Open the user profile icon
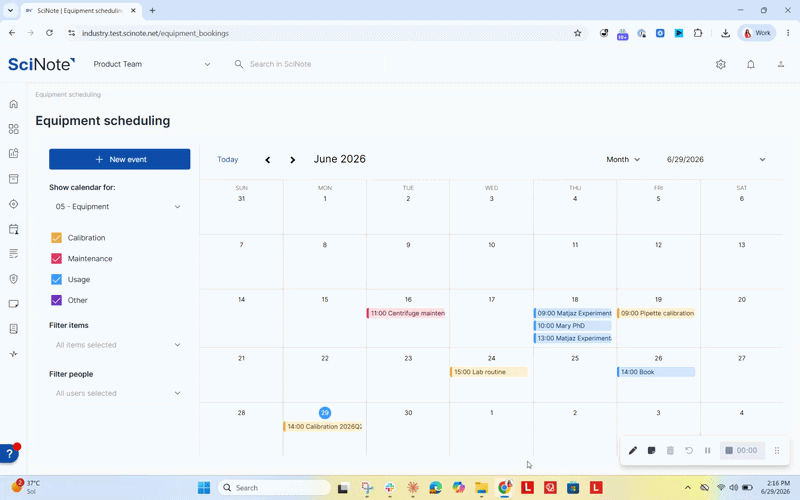The height and width of the screenshot is (500, 800). [x=781, y=64]
